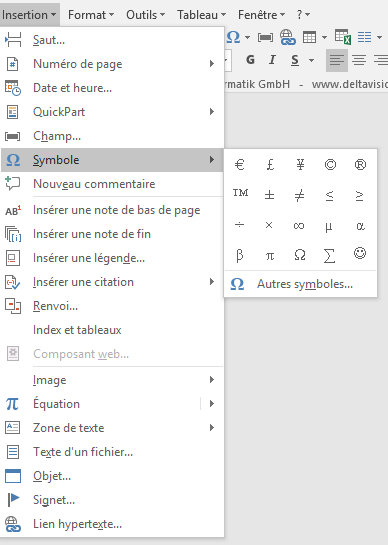
Task: Open the columns dropdown arrow
Action: tap(379, 37)
